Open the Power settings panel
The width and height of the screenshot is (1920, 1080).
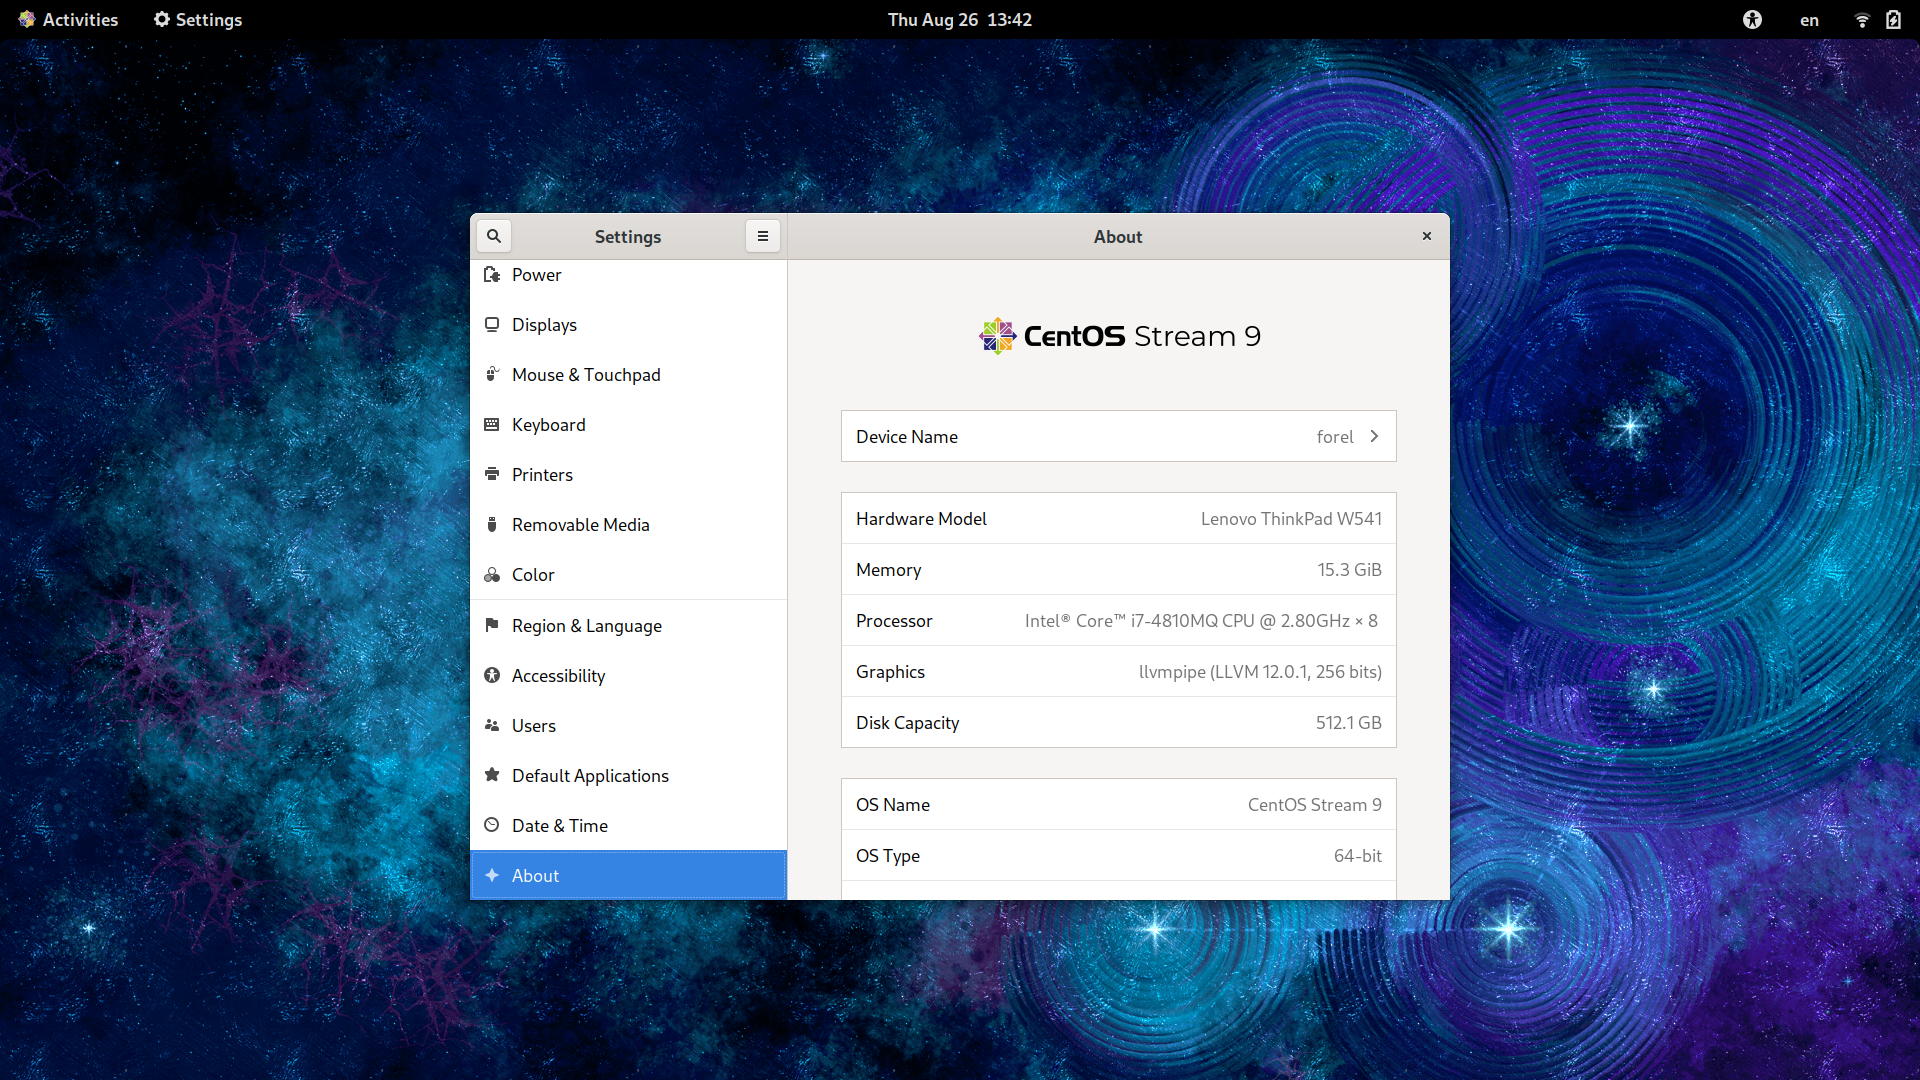click(x=628, y=275)
